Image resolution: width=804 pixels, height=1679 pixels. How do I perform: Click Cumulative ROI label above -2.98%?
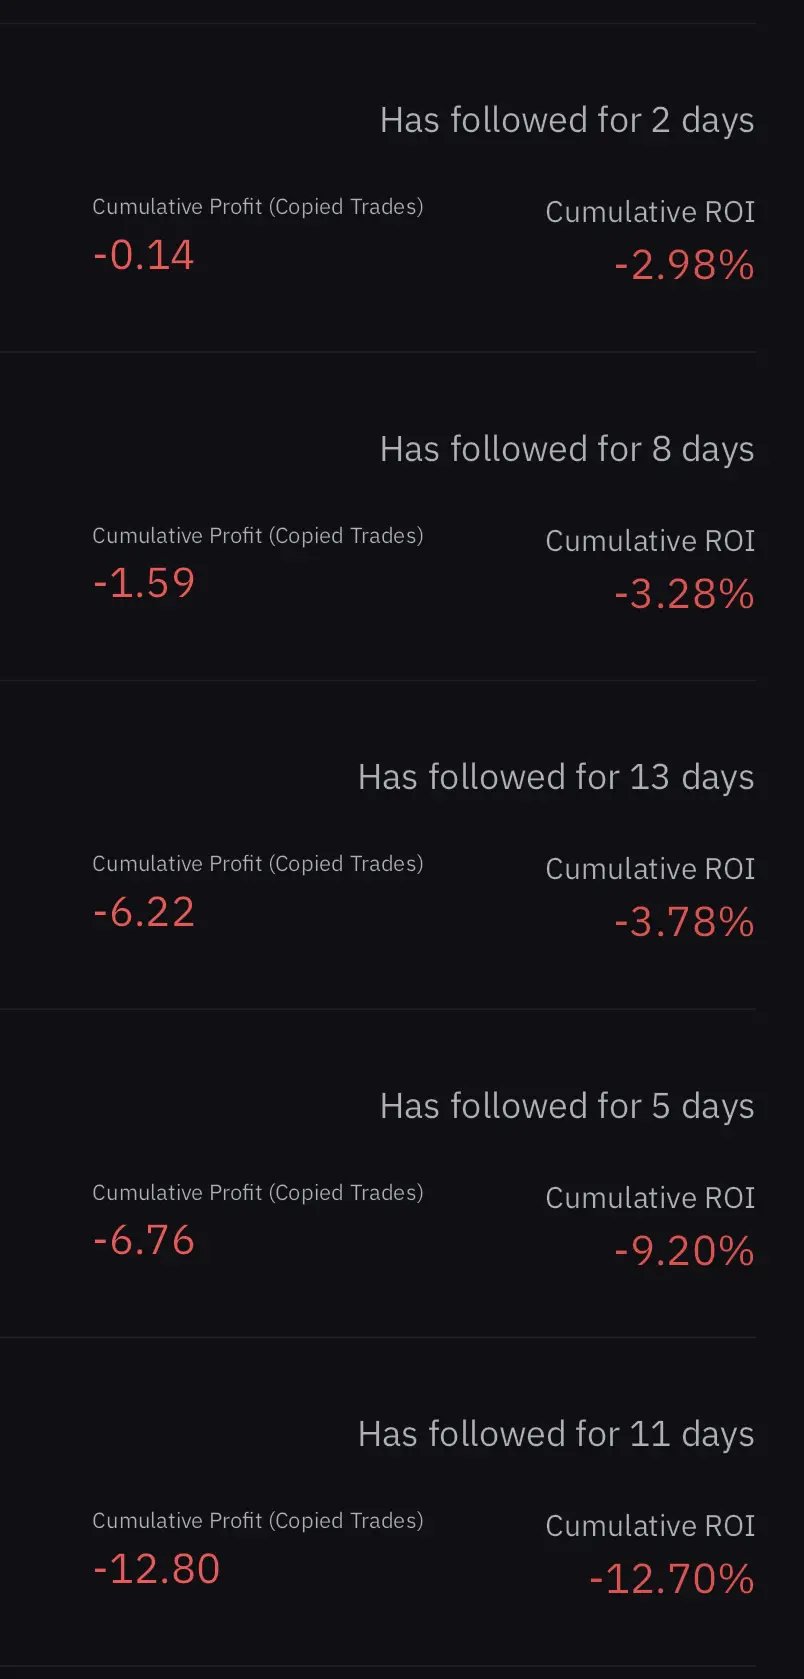coord(650,212)
